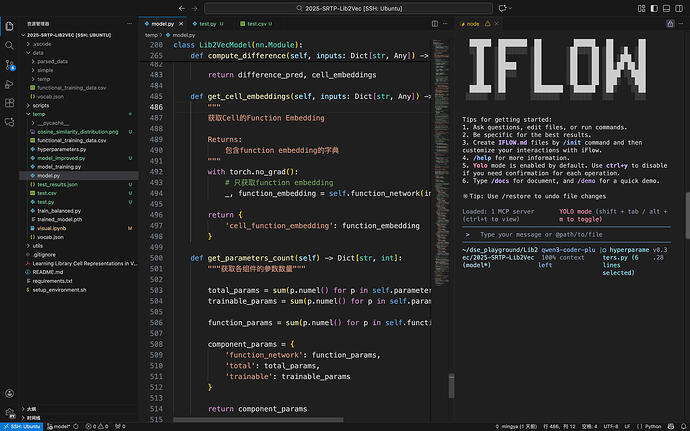Close the model.py tab
Screen dimensions: 690x431
click(181, 24)
